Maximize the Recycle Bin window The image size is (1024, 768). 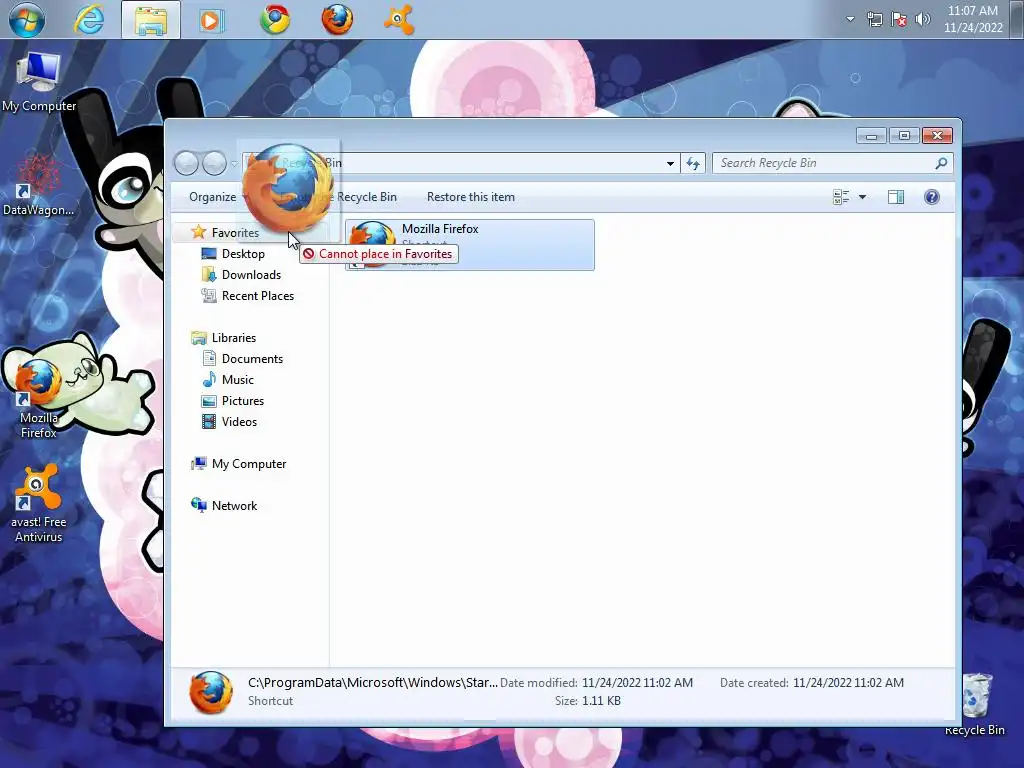[x=904, y=136]
